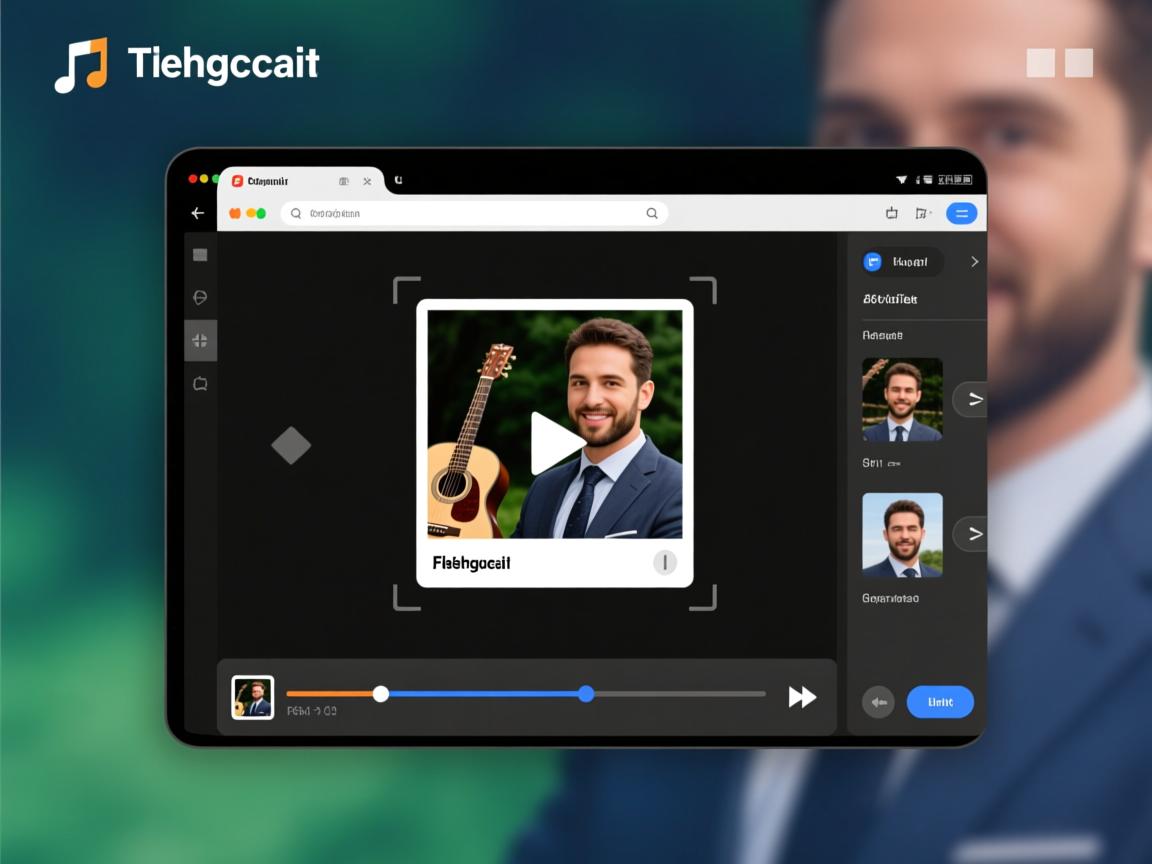
Task: Click the highlighted grid icon in left sidebar
Action: point(200,341)
